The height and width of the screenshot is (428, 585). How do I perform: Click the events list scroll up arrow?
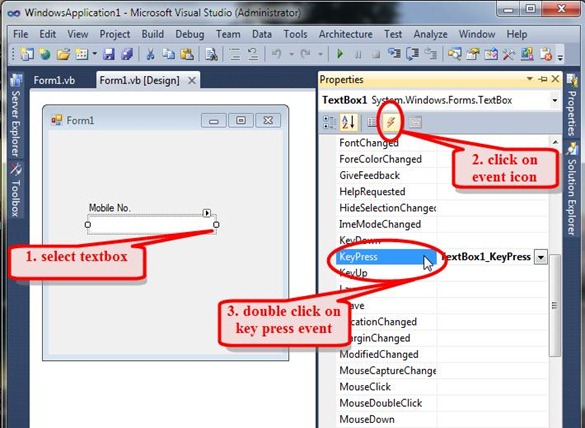click(x=555, y=142)
